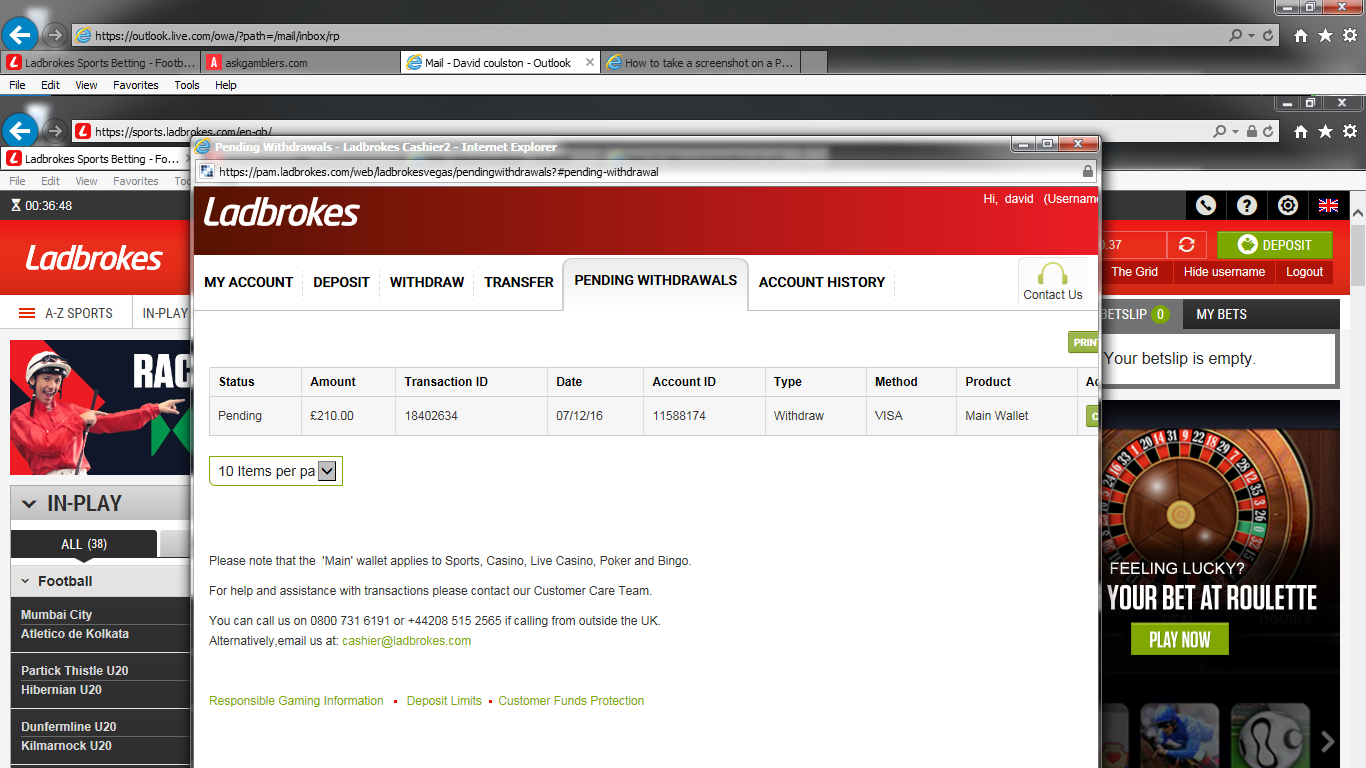
Task: Click Favorites star in Ladbrokes sports browser window
Action: (1325, 132)
